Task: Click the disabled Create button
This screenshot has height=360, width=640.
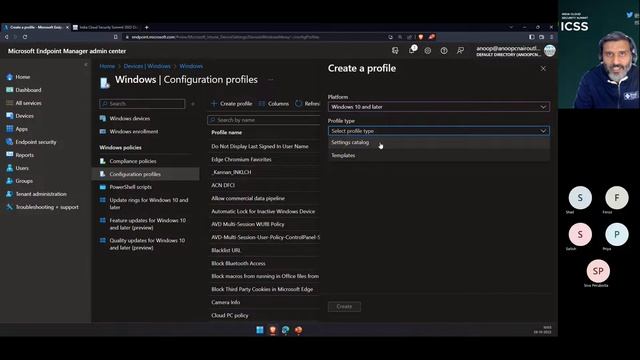Action: (344, 307)
